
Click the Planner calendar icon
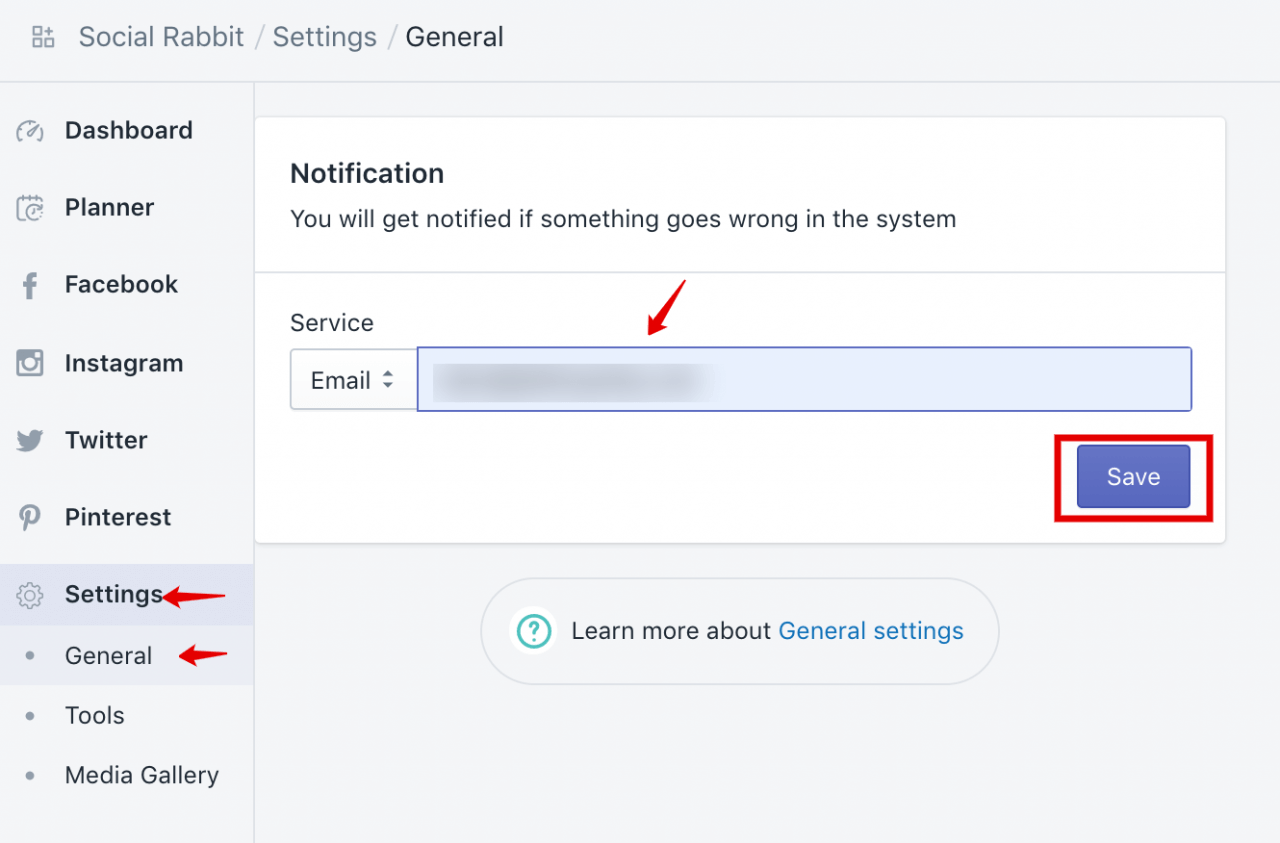point(30,208)
